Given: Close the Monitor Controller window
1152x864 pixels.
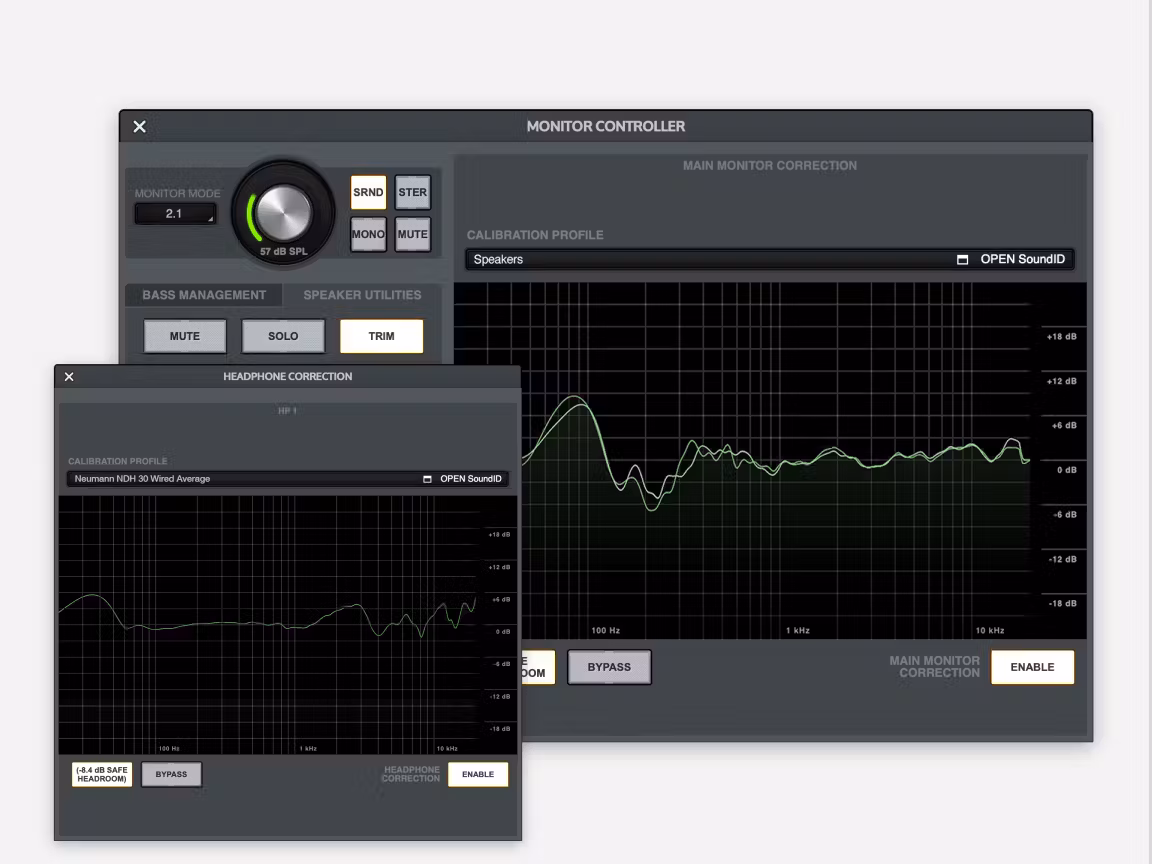Looking at the screenshot, I should click(140, 126).
